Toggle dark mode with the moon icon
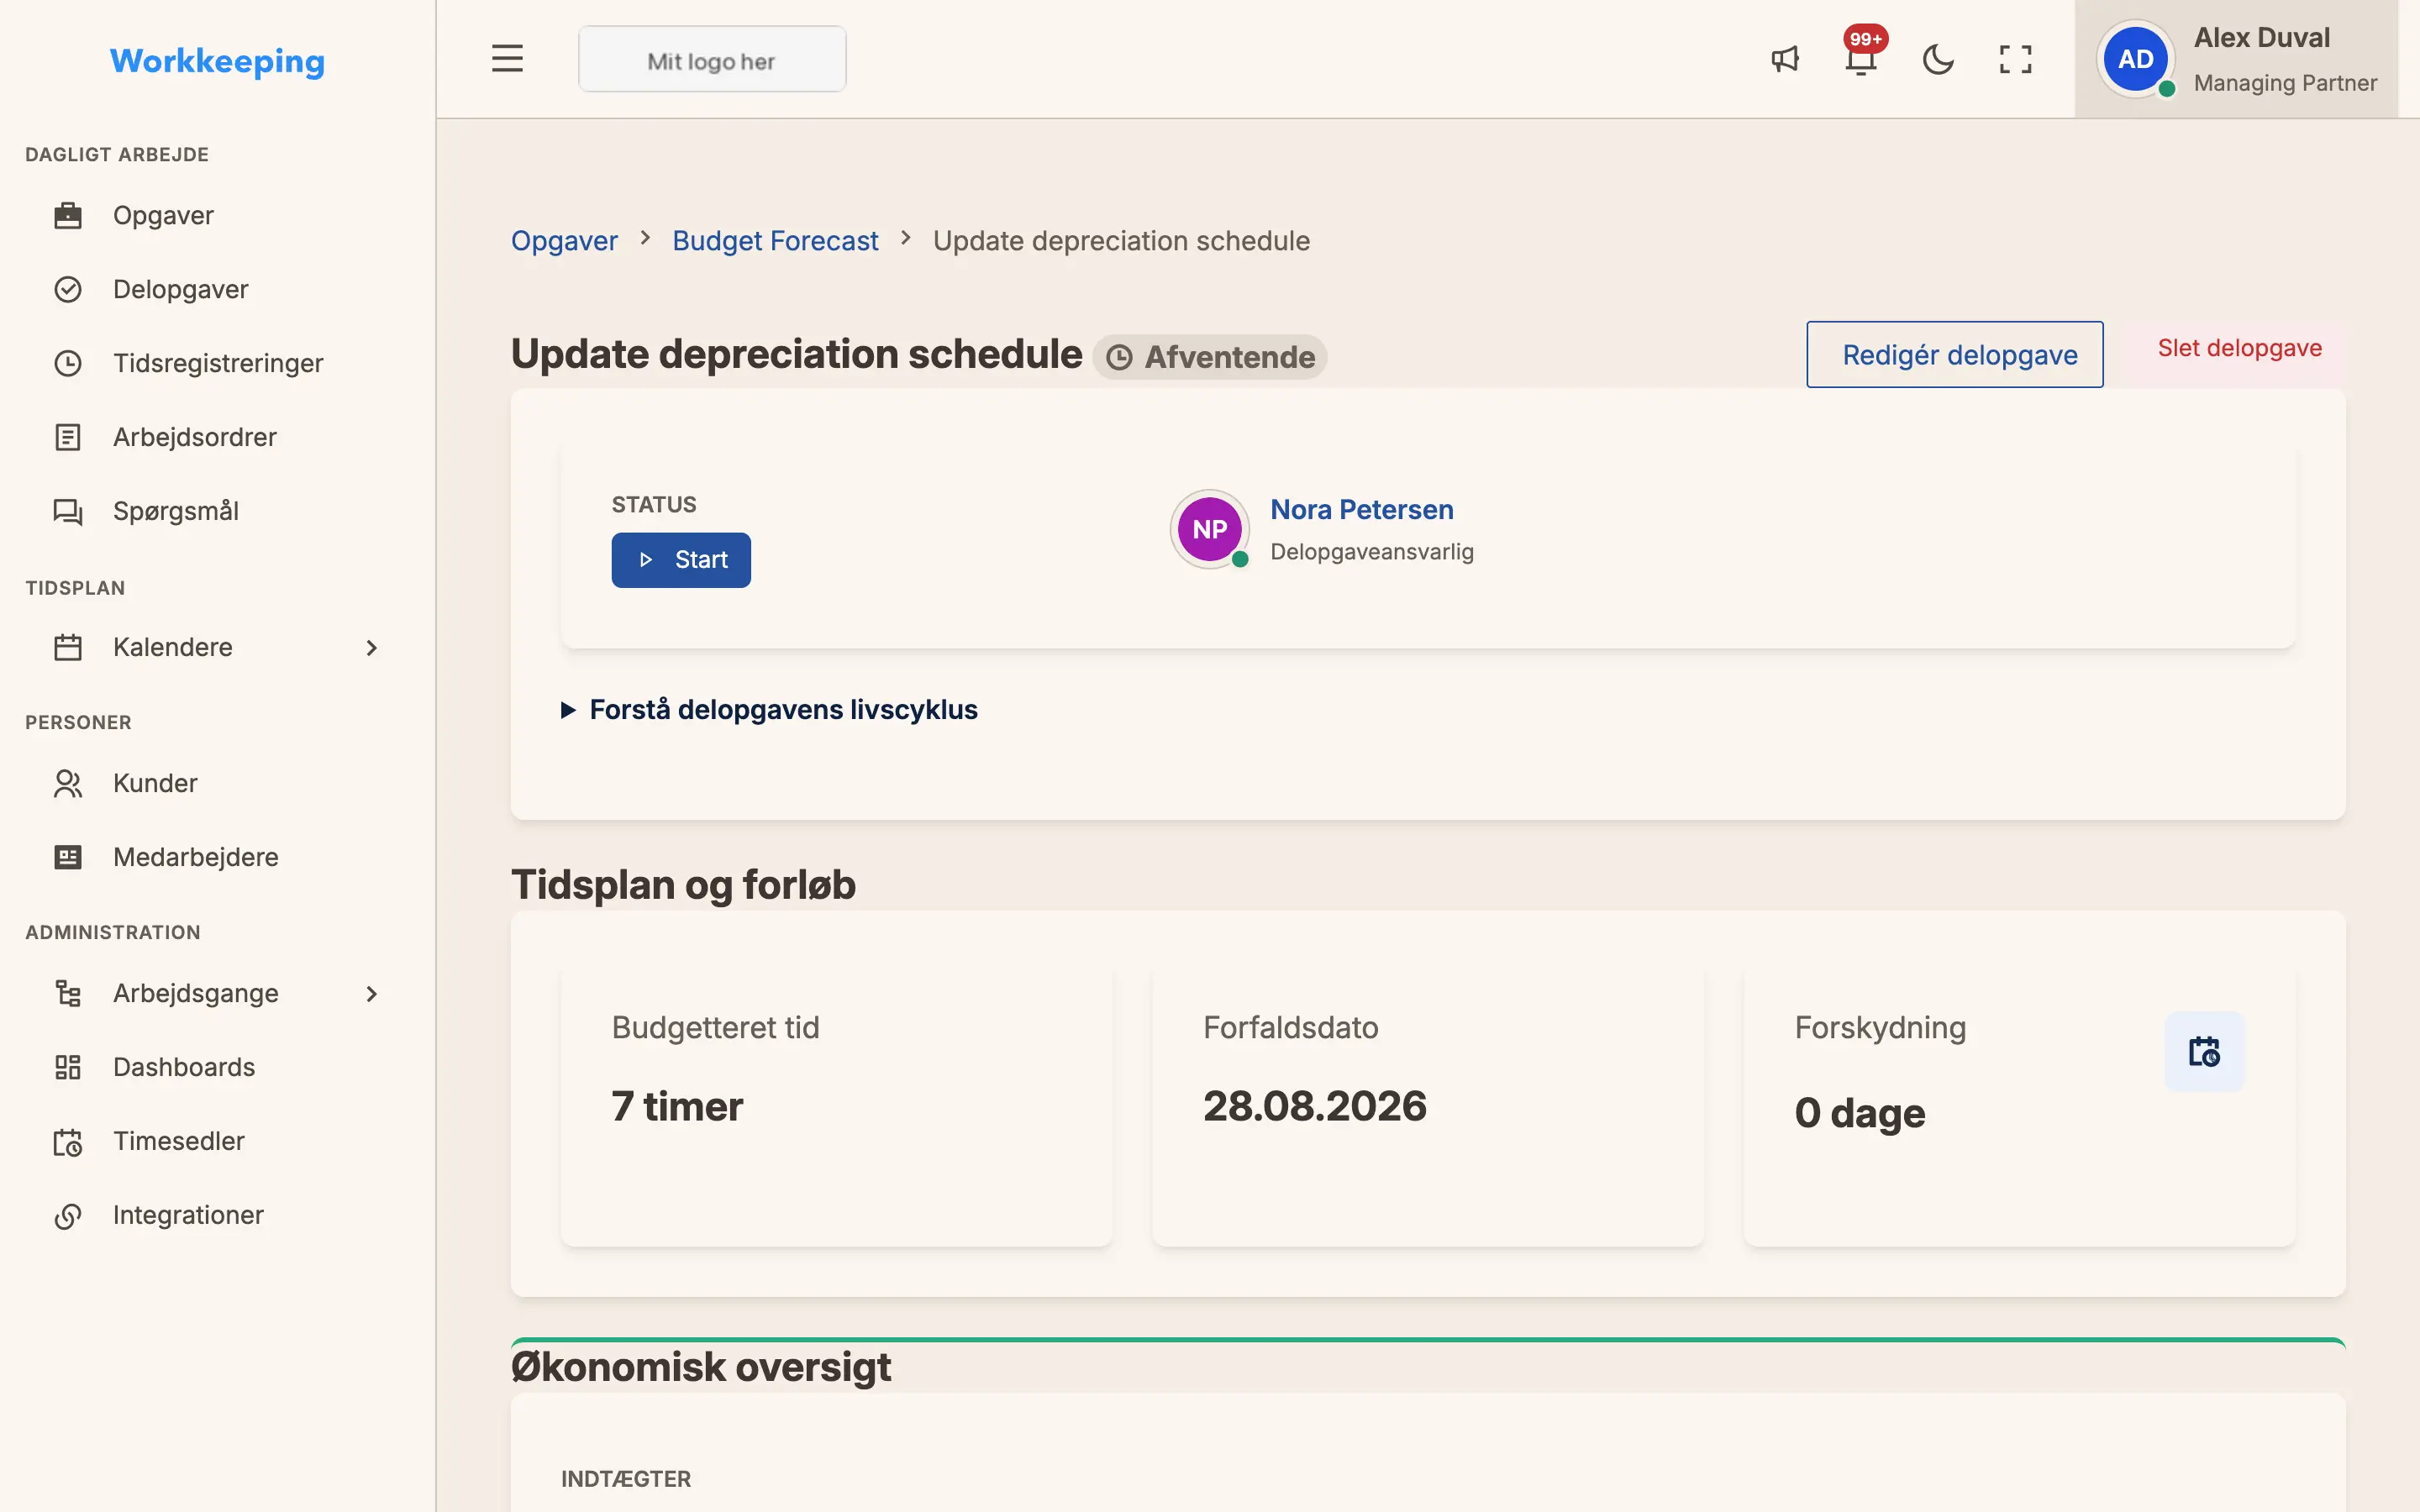The height and width of the screenshot is (1512, 2420). click(x=1938, y=59)
